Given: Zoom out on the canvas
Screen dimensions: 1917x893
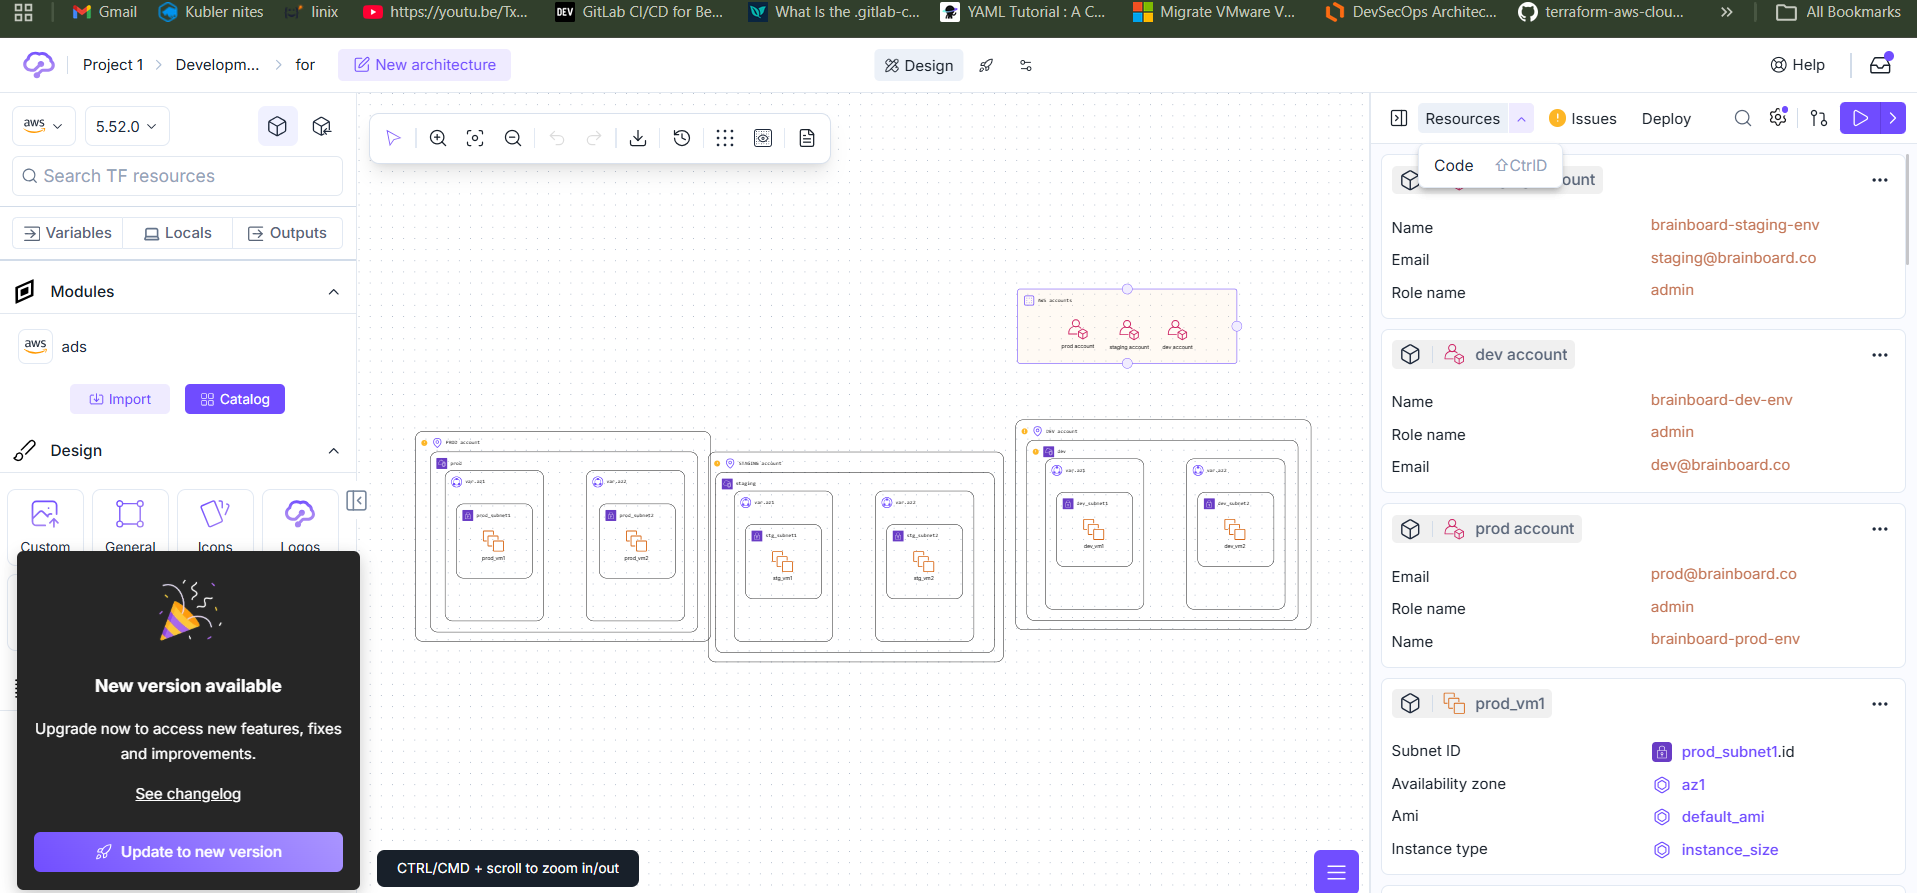Looking at the screenshot, I should (513, 138).
